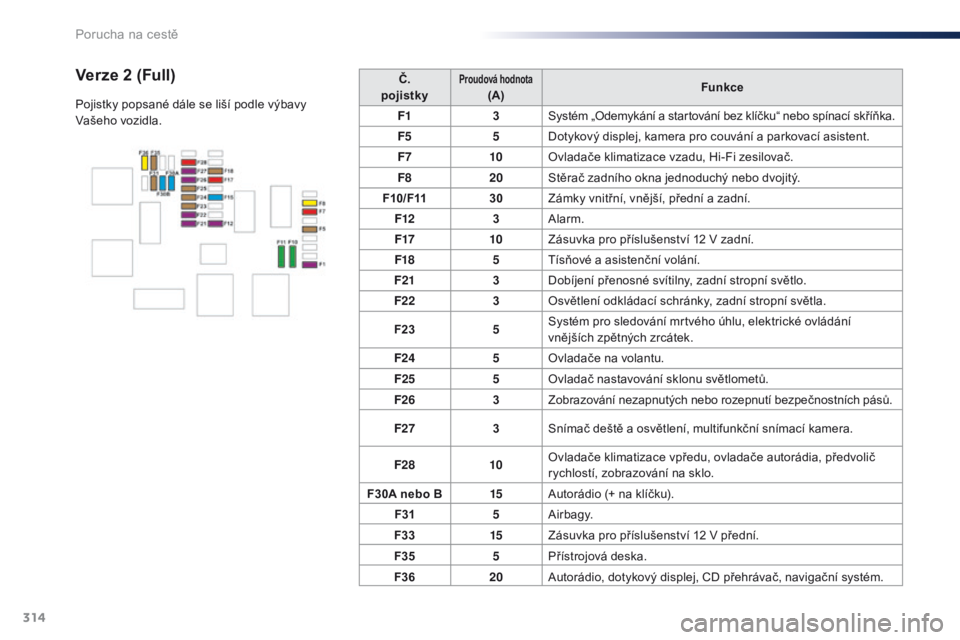Click the purple F1 fuse in diagram
This screenshot has width=960, height=640.
pyautogui.click(x=310, y=265)
